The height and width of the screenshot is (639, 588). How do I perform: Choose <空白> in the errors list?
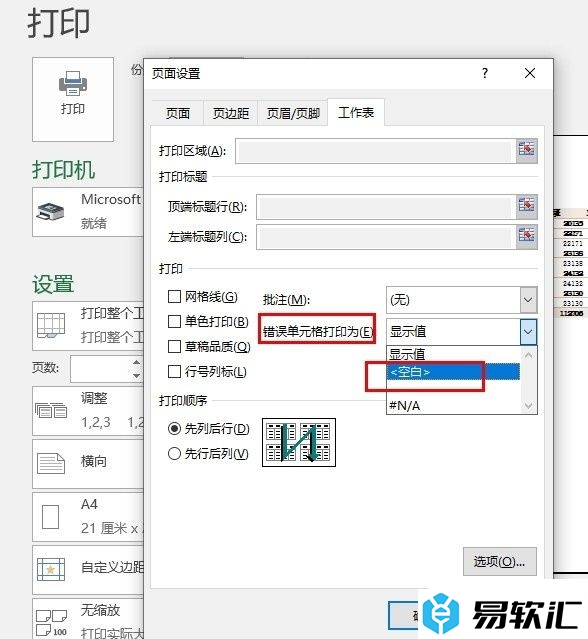tap(453, 372)
